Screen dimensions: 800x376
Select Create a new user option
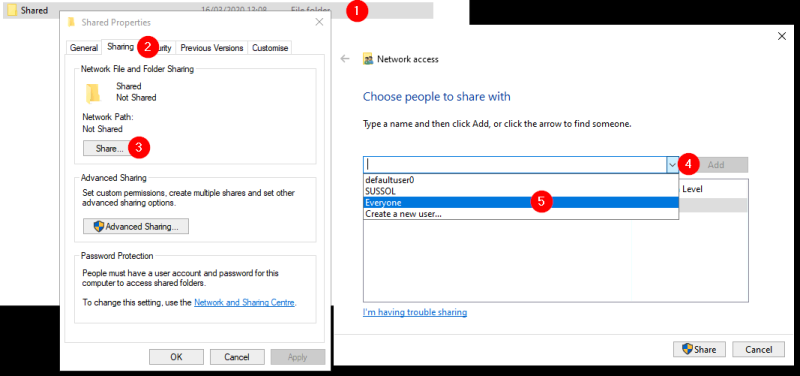point(521,214)
